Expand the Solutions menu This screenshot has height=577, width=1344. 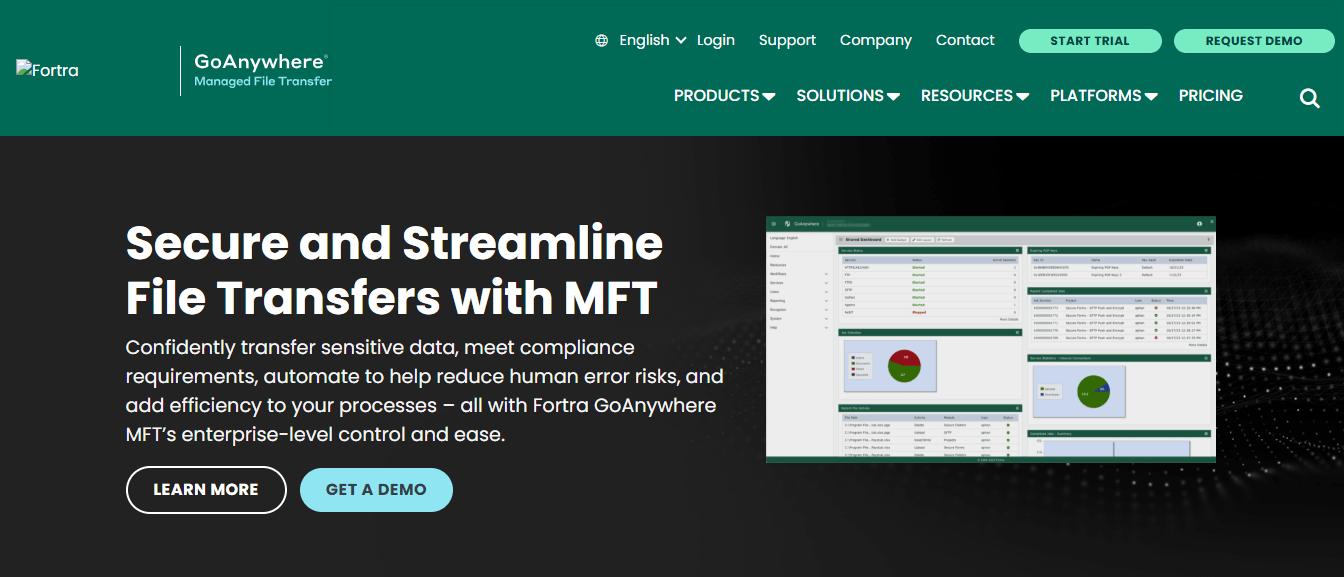pyautogui.click(x=848, y=96)
